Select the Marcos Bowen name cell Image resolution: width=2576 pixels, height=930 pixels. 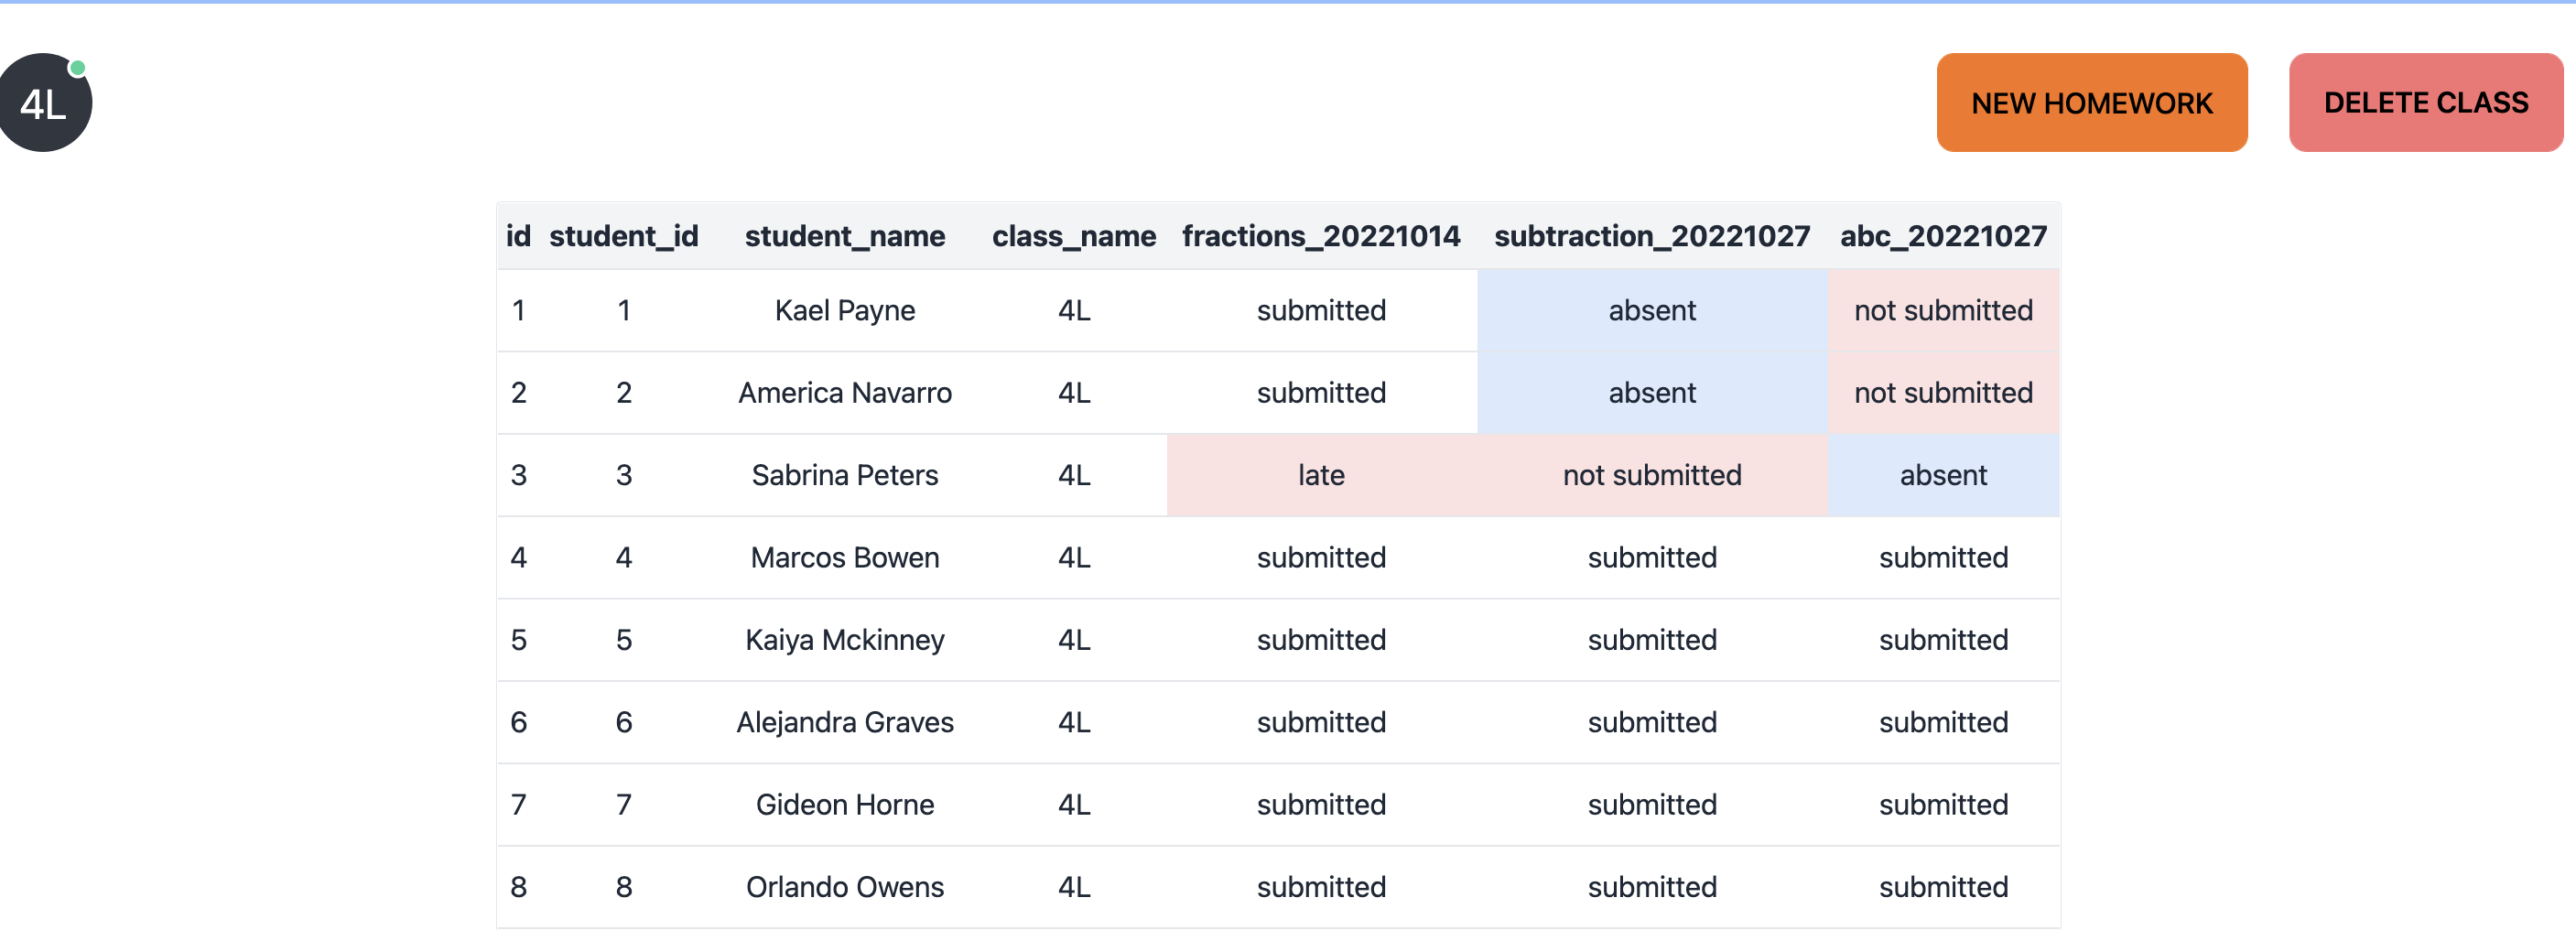point(844,558)
